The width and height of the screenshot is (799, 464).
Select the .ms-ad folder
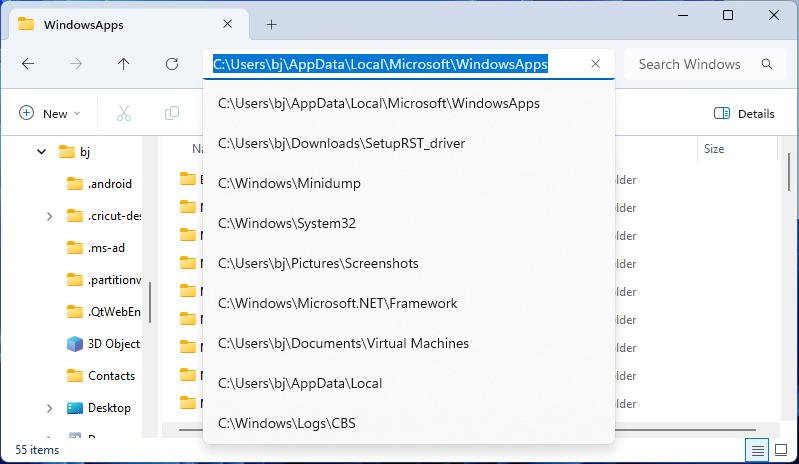pyautogui.click(x=96, y=248)
